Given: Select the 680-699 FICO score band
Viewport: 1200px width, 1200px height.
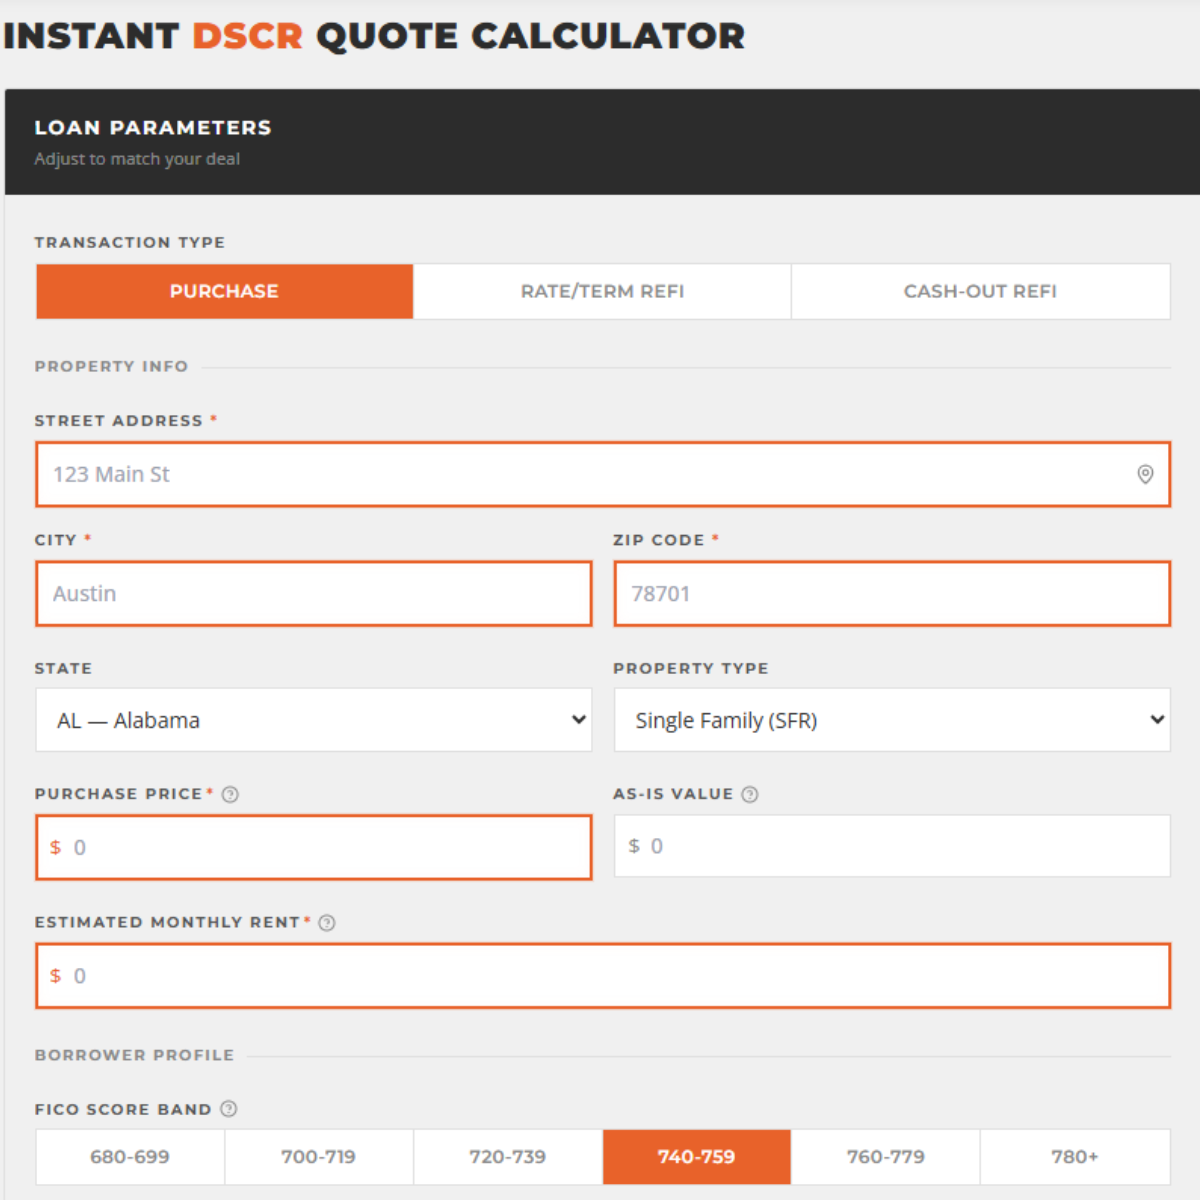Looking at the screenshot, I should point(130,1157).
